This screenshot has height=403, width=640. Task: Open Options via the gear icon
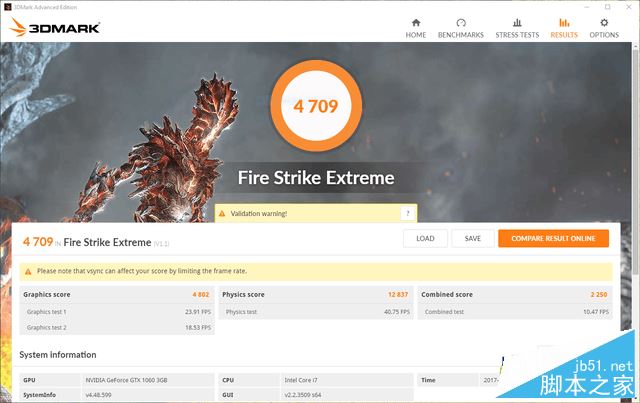point(604,23)
